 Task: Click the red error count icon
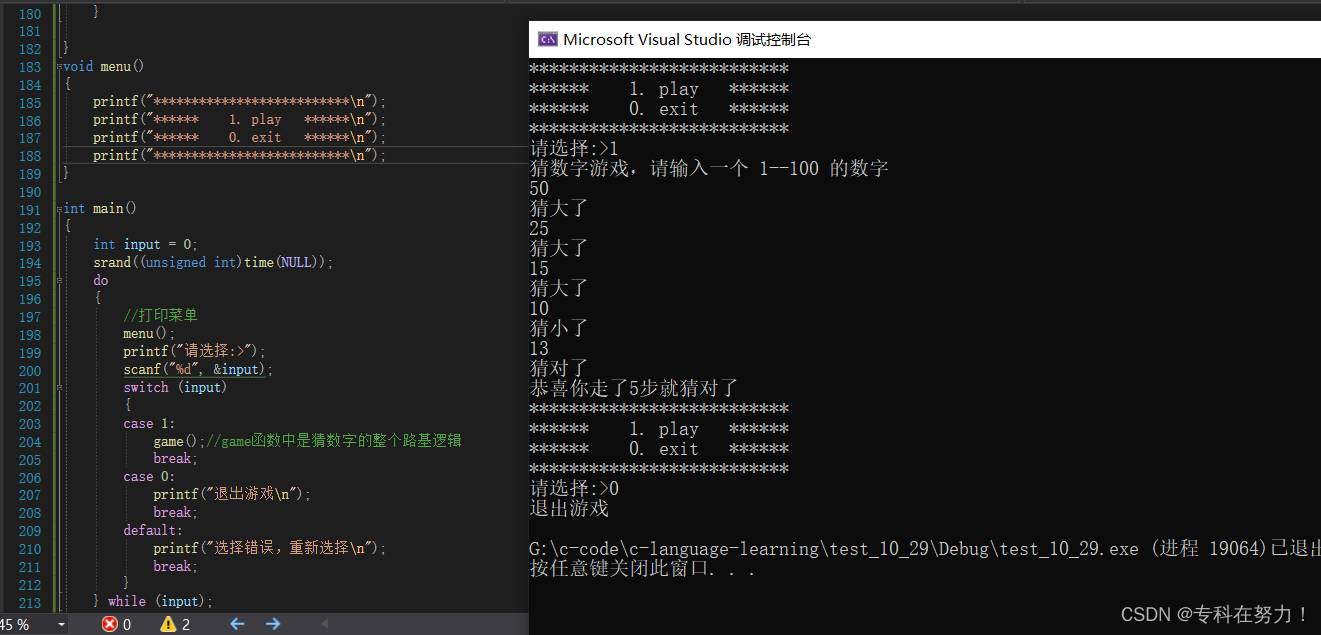click(x=109, y=624)
